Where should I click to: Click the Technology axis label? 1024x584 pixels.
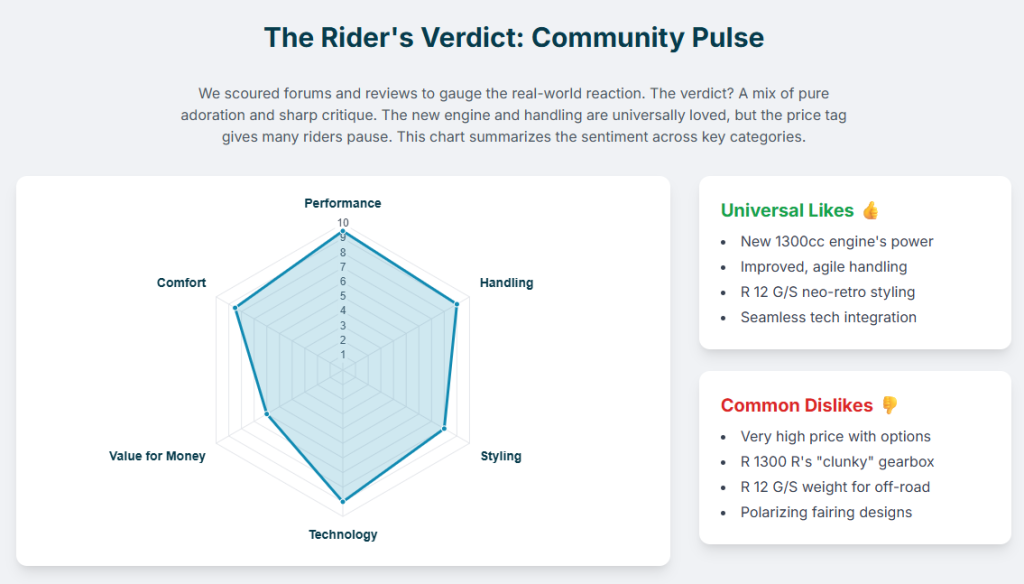[x=343, y=534]
